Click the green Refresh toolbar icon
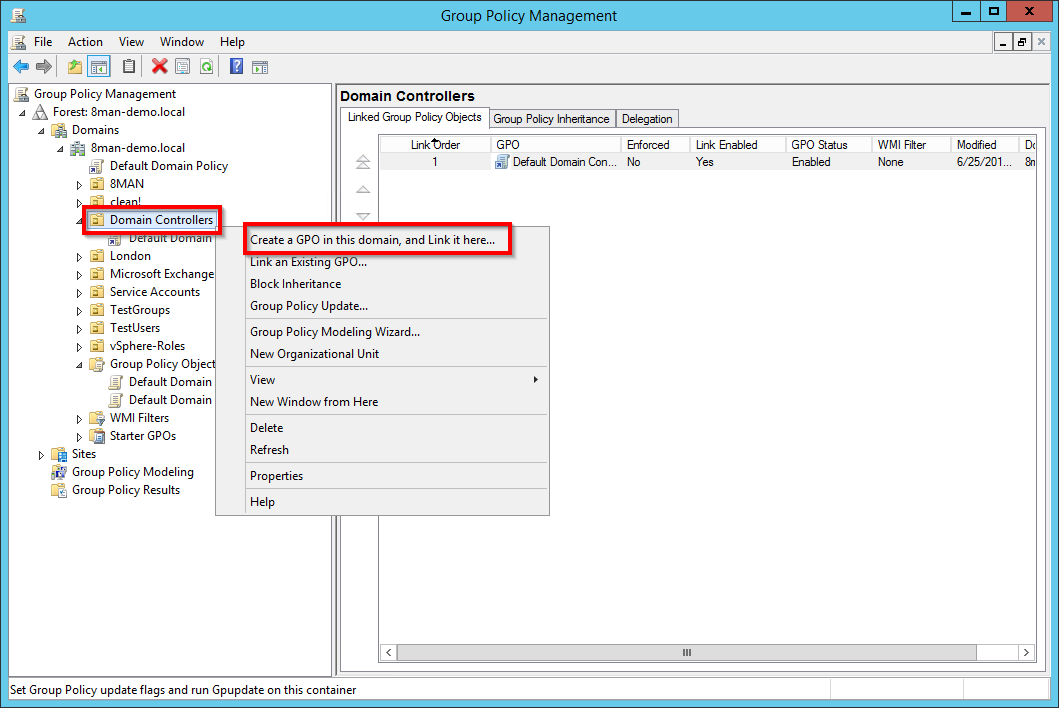1059x708 pixels. [x=206, y=67]
